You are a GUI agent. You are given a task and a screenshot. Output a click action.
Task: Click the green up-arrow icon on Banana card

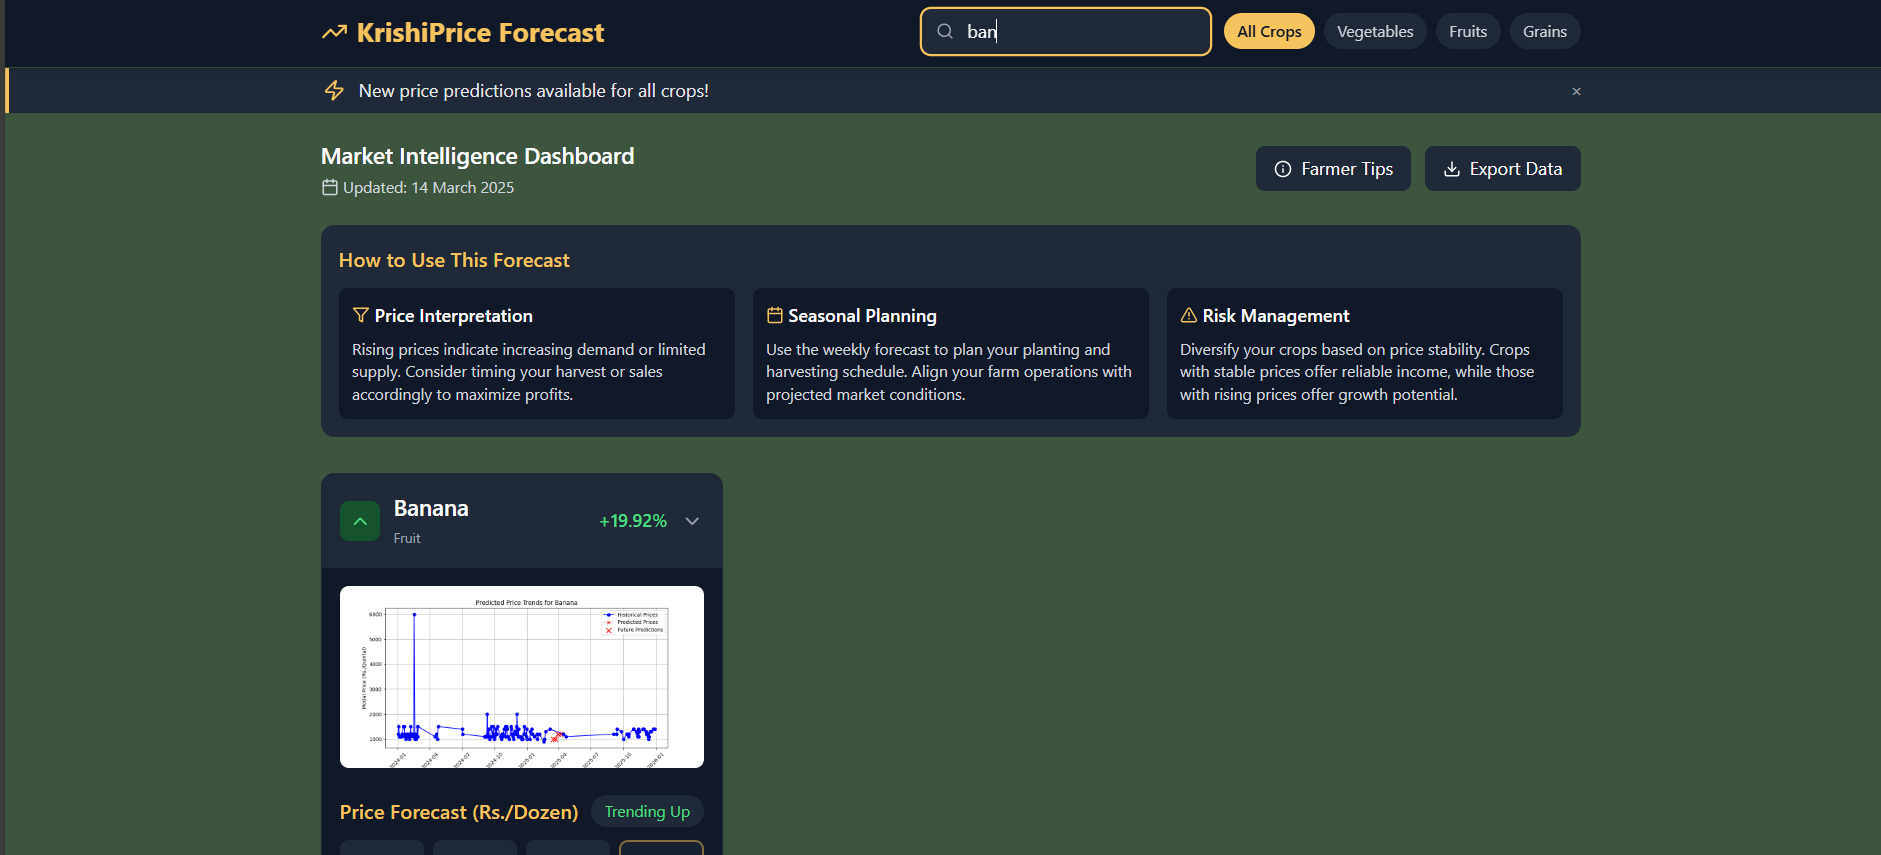point(360,521)
